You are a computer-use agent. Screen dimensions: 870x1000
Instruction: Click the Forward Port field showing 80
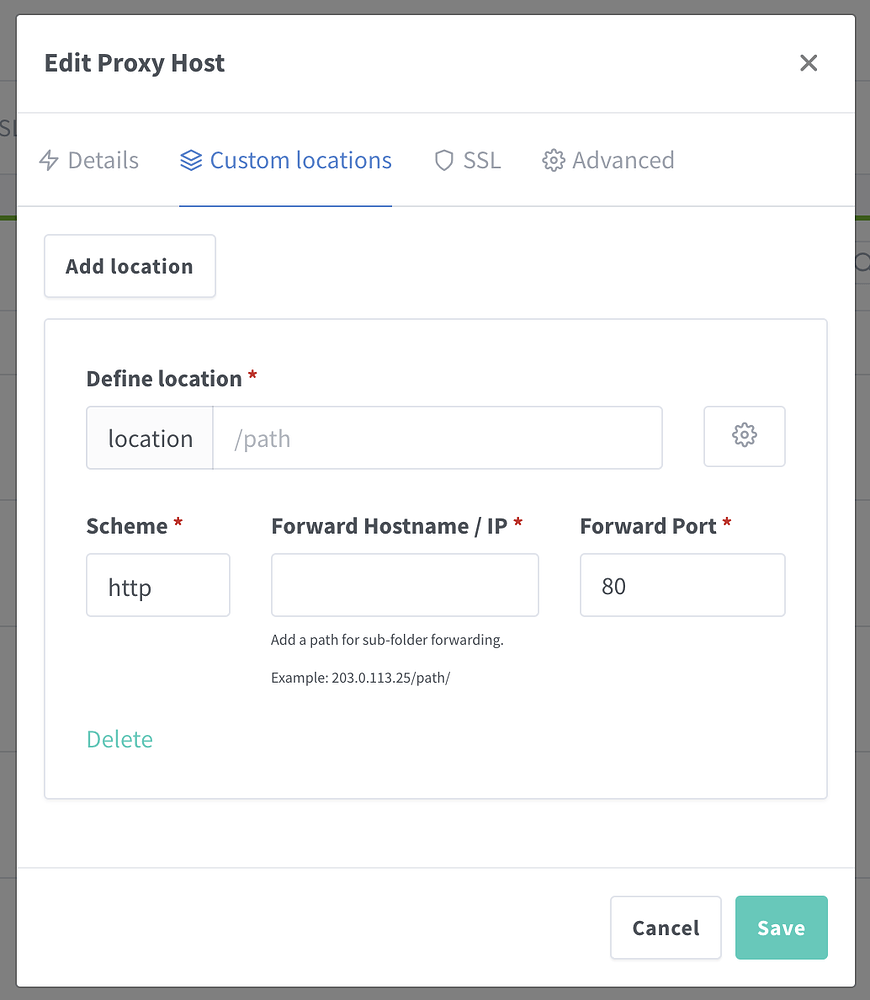click(x=682, y=585)
